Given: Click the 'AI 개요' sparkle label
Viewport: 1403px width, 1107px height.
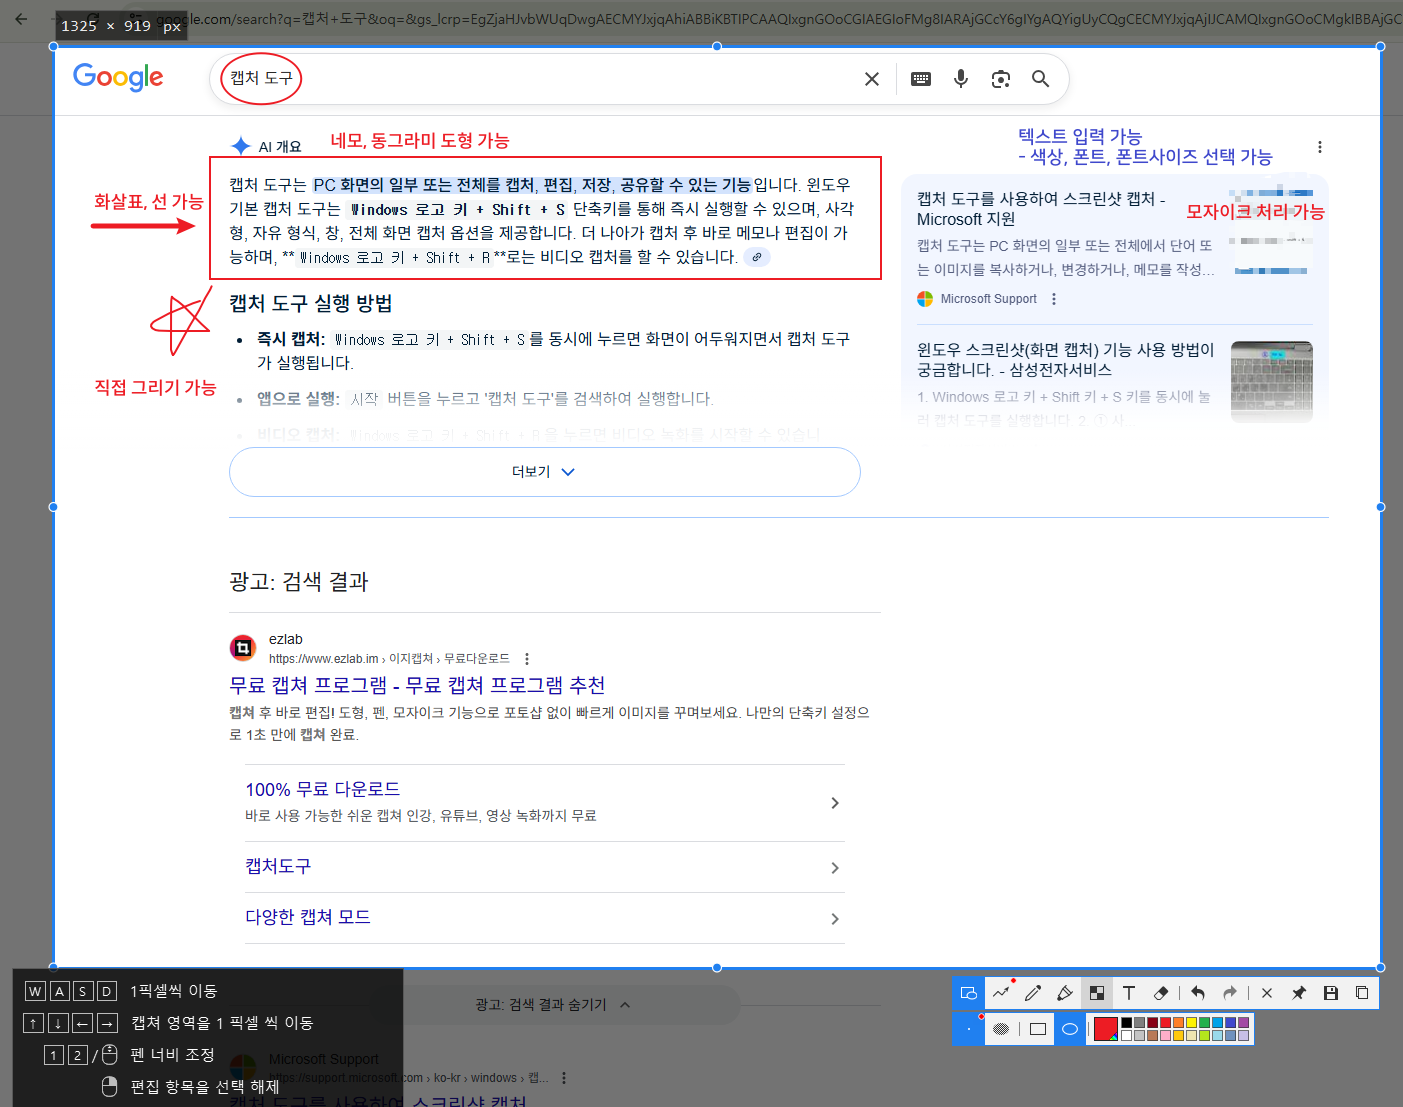Looking at the screenshot, I should click(266, 146).
